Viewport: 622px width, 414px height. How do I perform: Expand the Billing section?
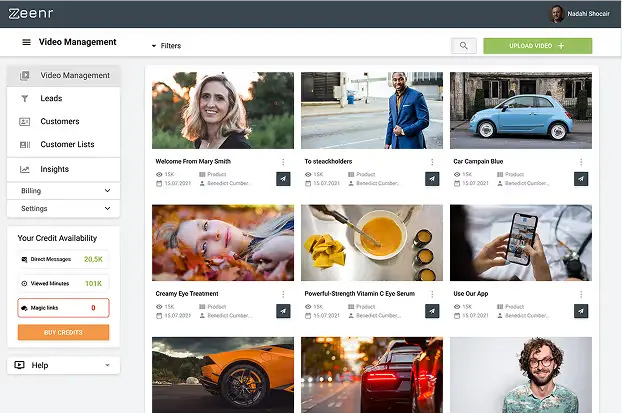click(x=63, y=191)
